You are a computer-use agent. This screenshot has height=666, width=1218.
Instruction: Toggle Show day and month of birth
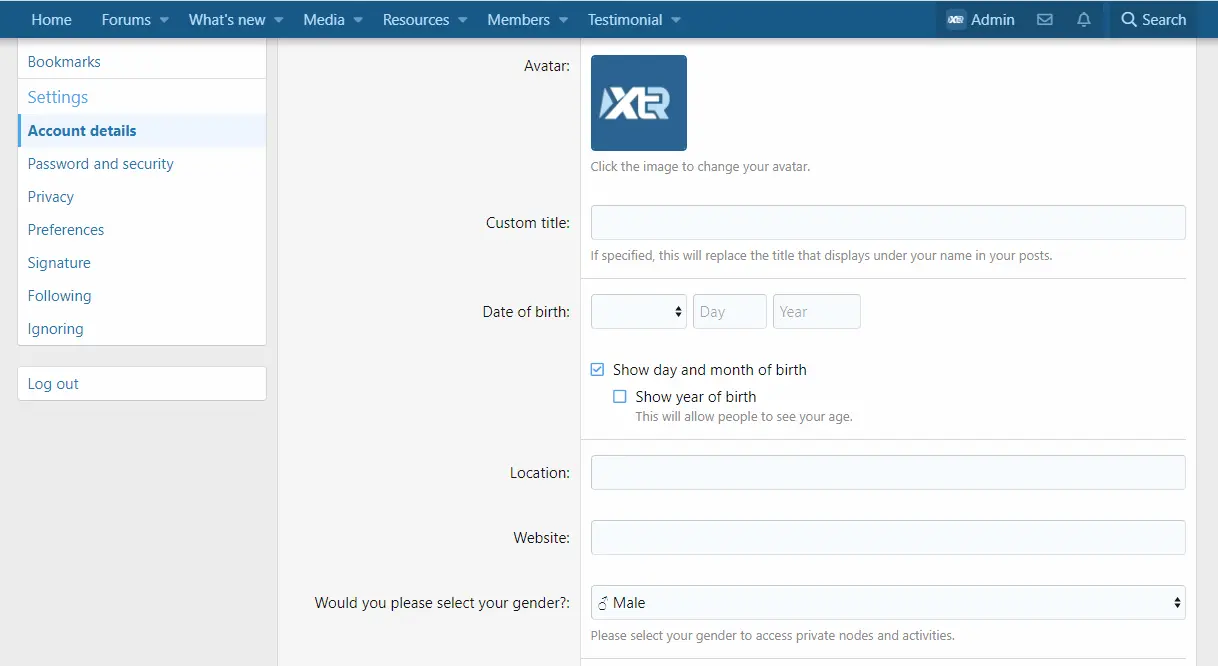tap(597, 370)
